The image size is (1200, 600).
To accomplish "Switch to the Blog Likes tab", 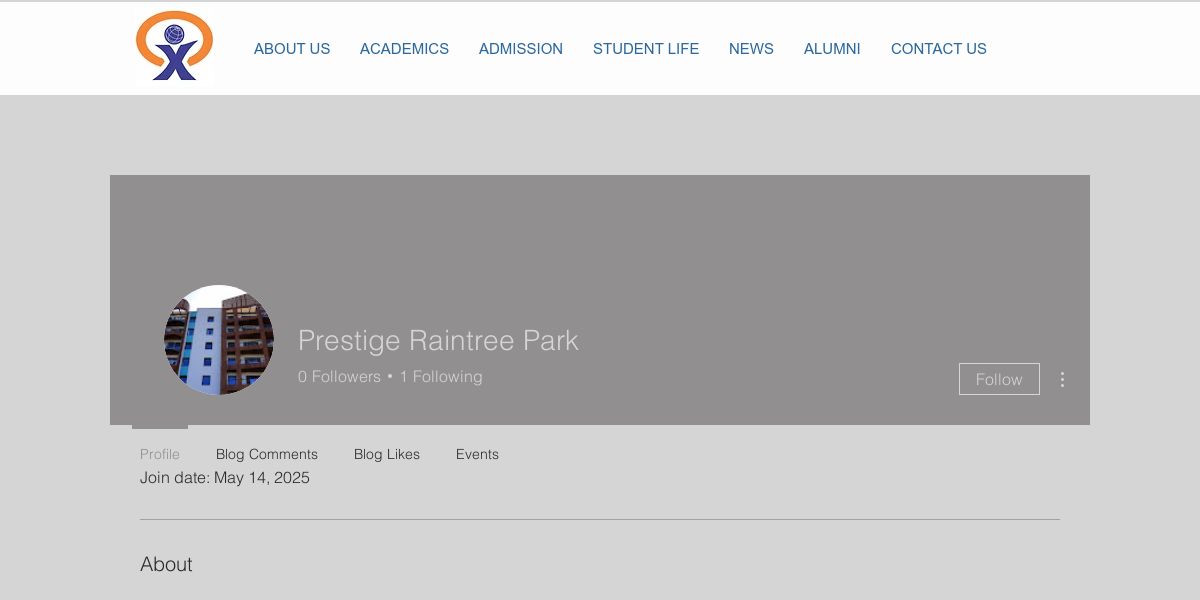I will point(387,454).
